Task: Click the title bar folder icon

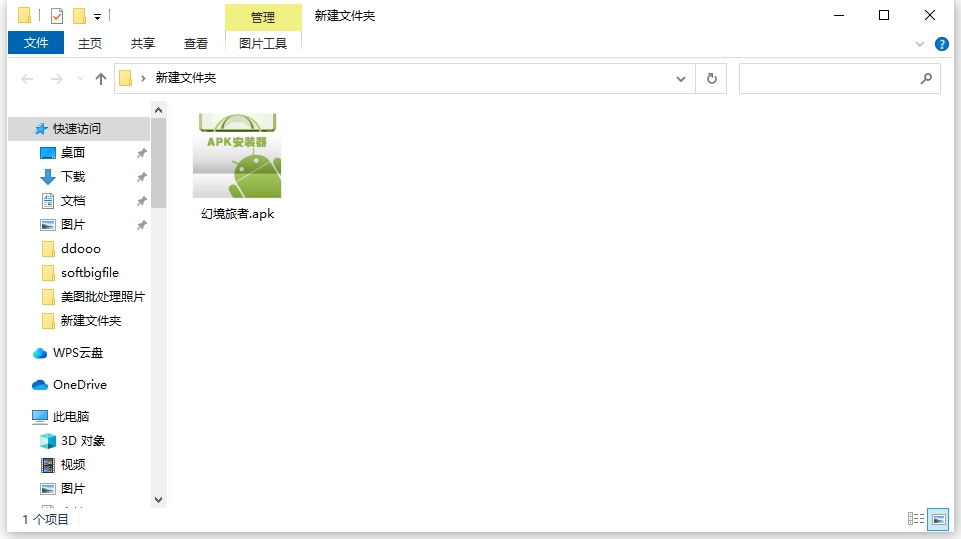Action: point(25,15)
